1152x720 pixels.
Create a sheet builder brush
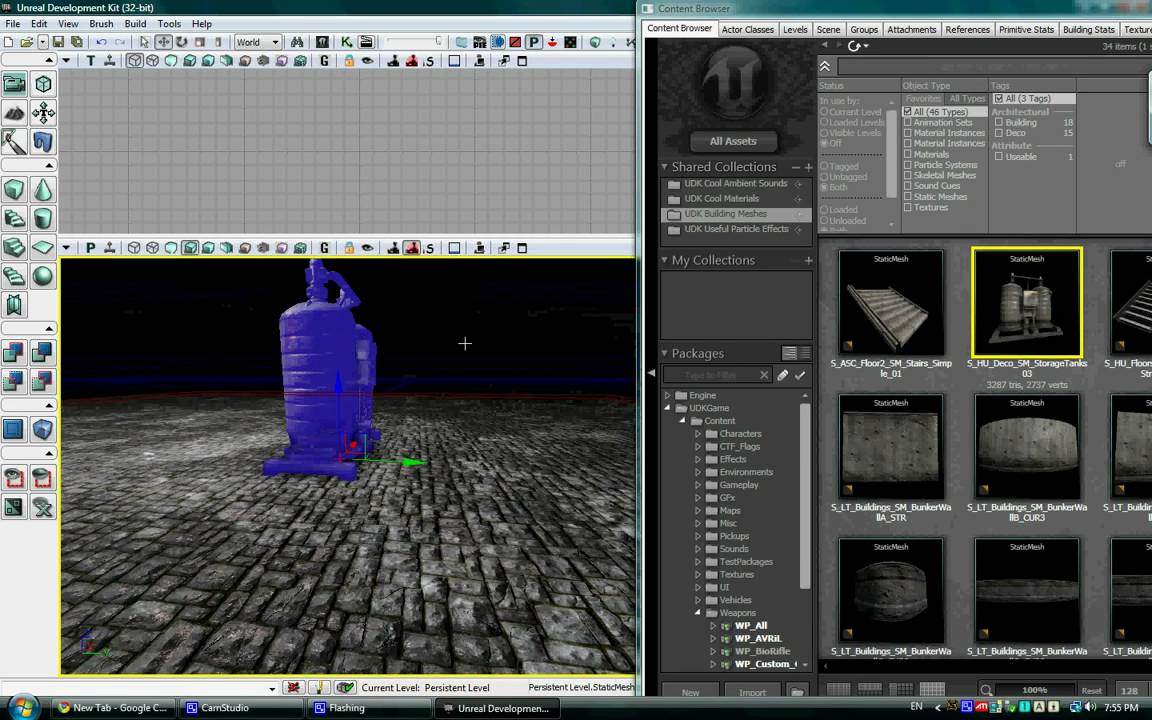click(43, 247)
